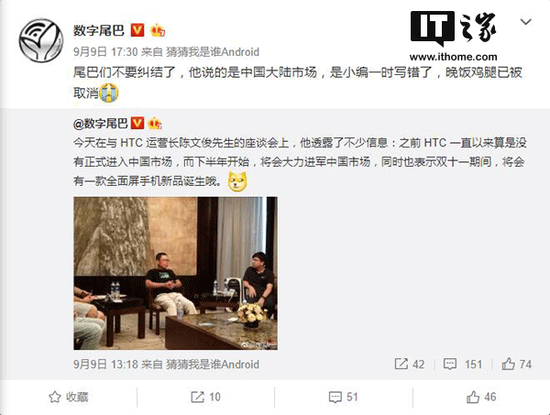The height and width of the screenshot is (415, 550).
Task: Enlarge the HTC meeting photo thumbnail
Action: 175,273
